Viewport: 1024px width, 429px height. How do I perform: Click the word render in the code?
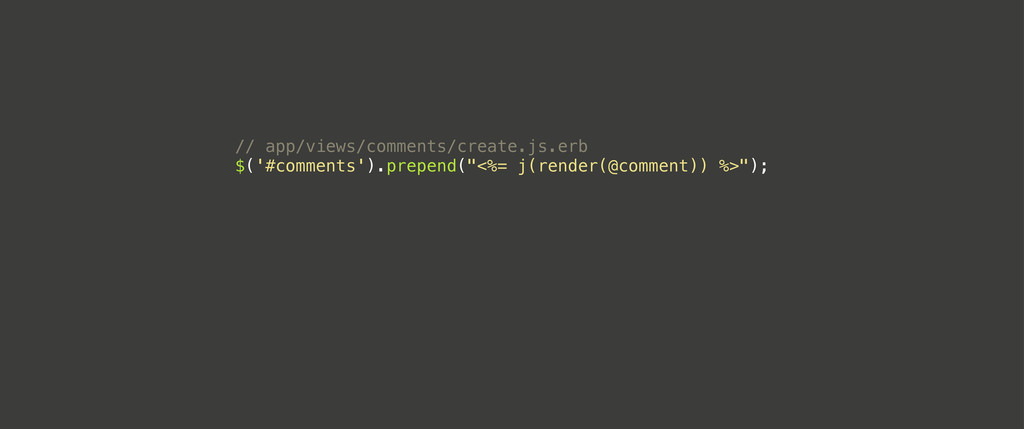click(x=568, y=166)
